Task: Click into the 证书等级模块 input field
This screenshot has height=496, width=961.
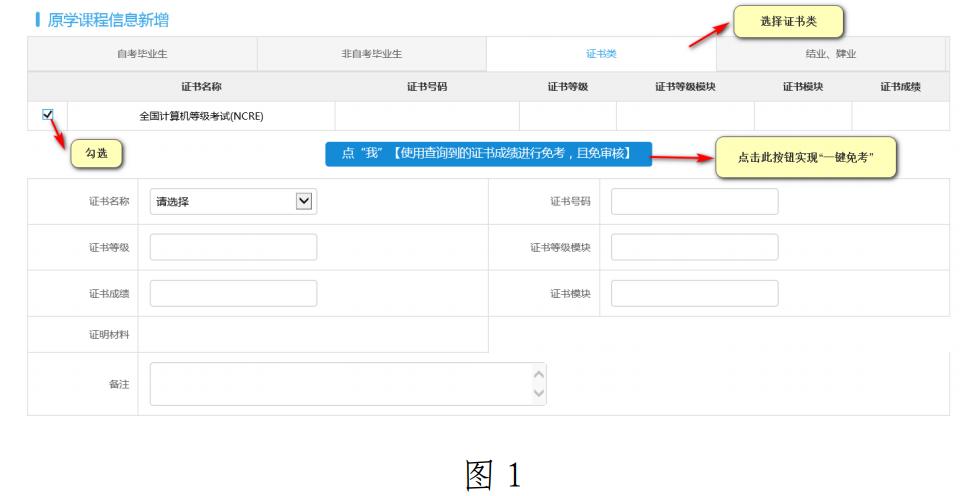Action: click(x=694, y=247)
